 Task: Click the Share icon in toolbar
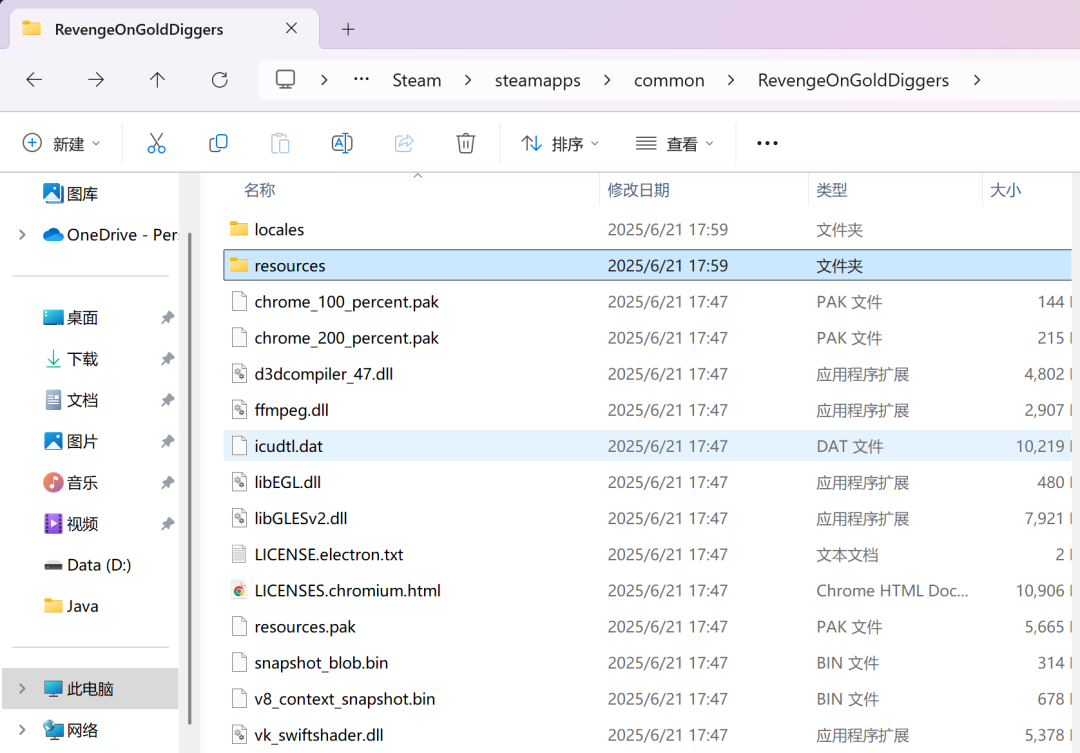coord(404,143)
